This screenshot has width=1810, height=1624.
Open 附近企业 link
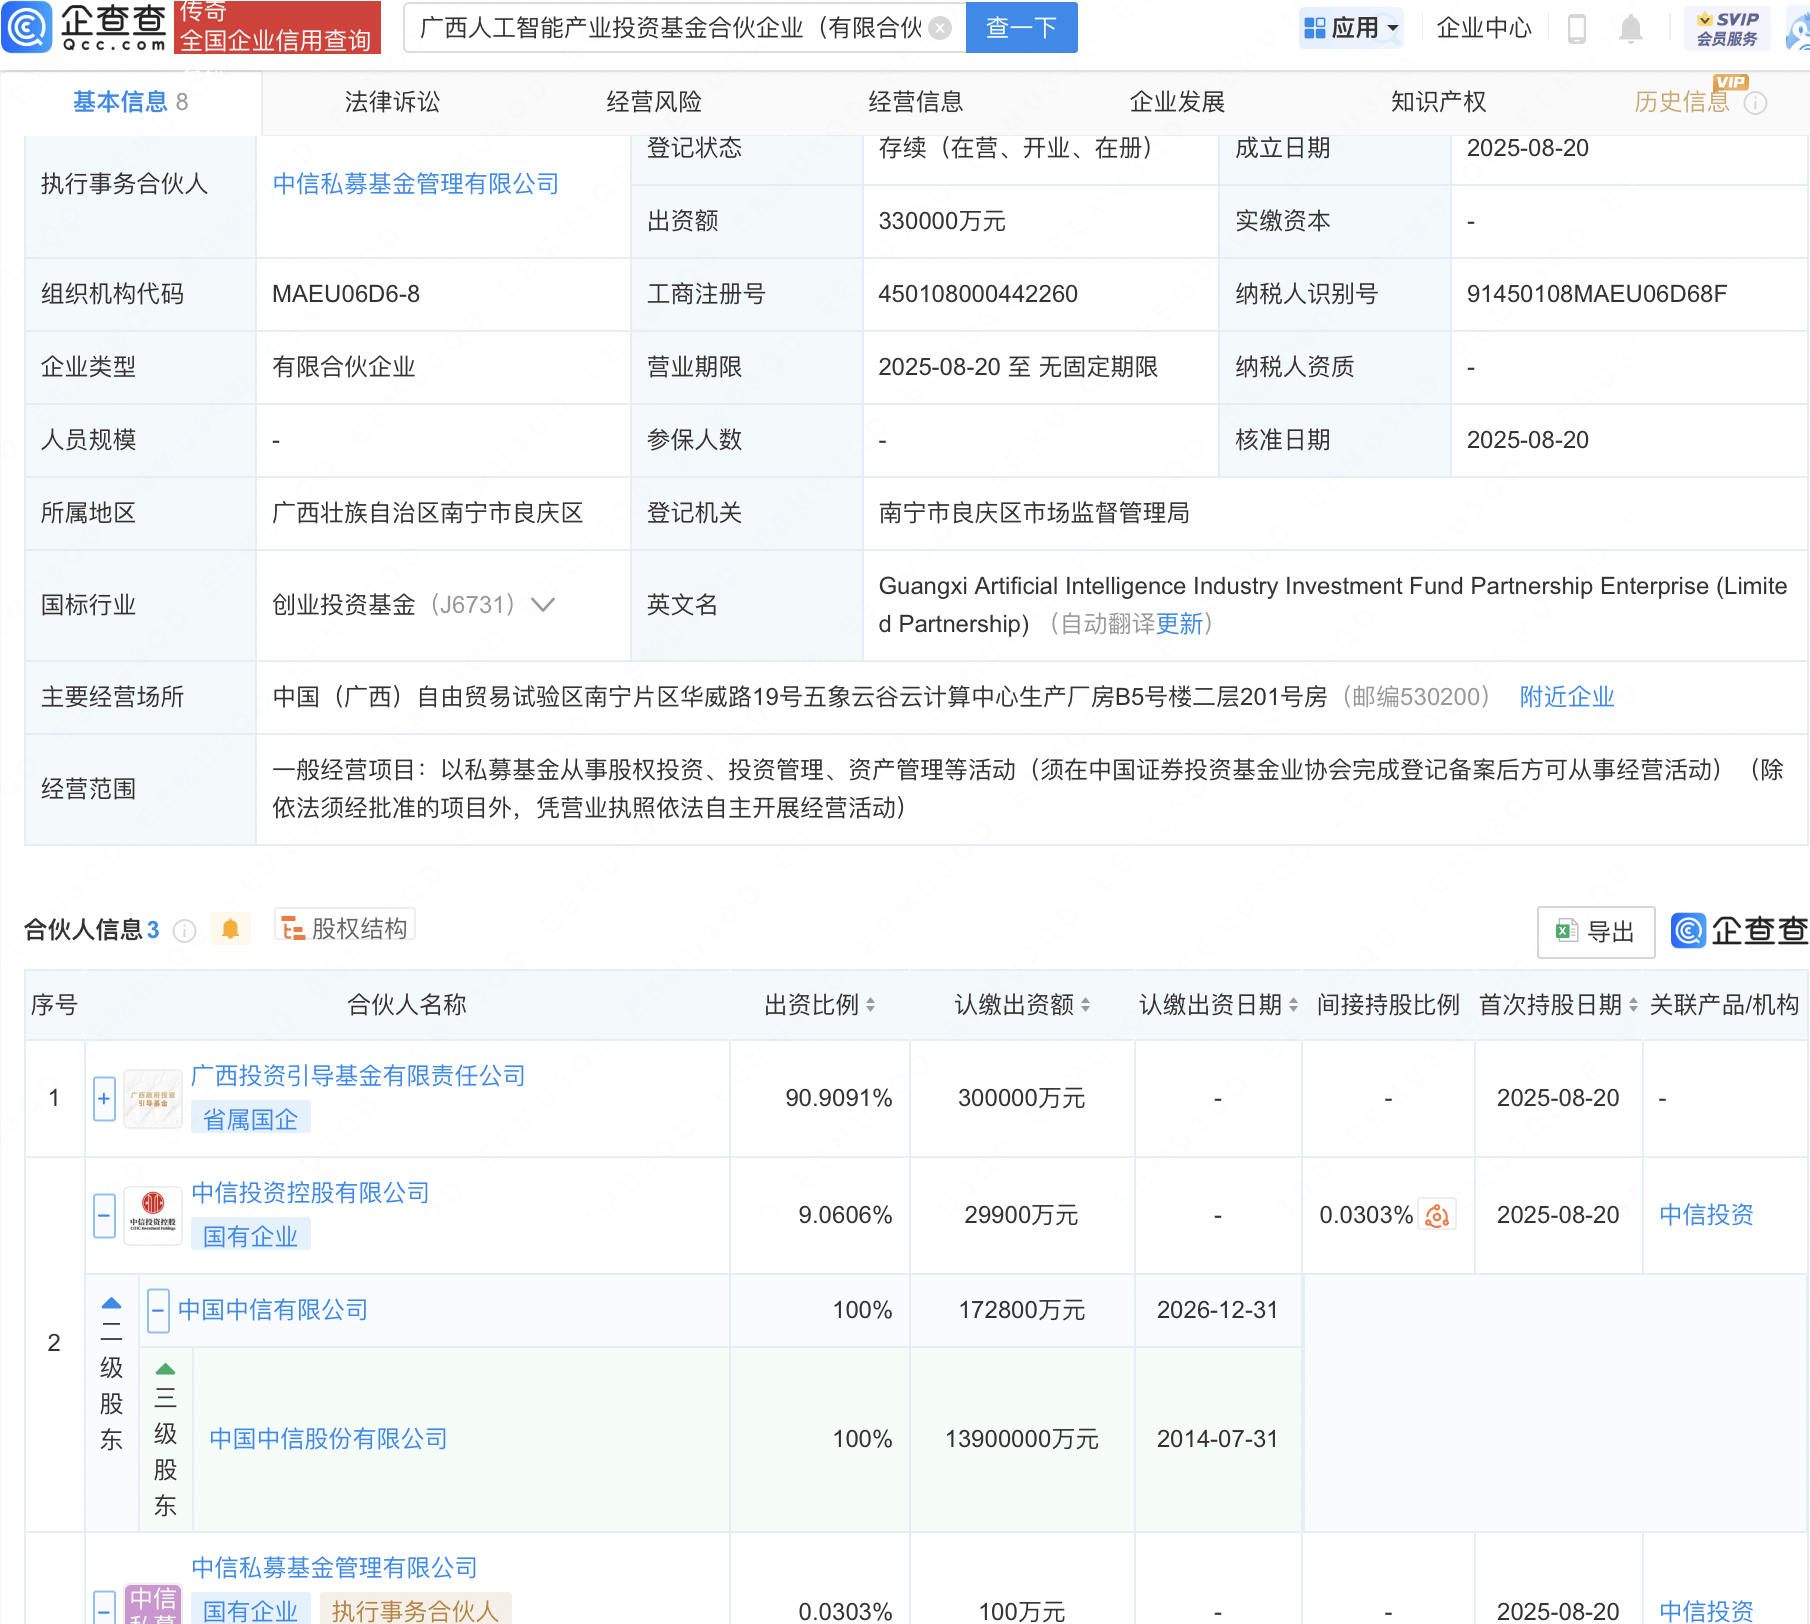[1567, 697]
